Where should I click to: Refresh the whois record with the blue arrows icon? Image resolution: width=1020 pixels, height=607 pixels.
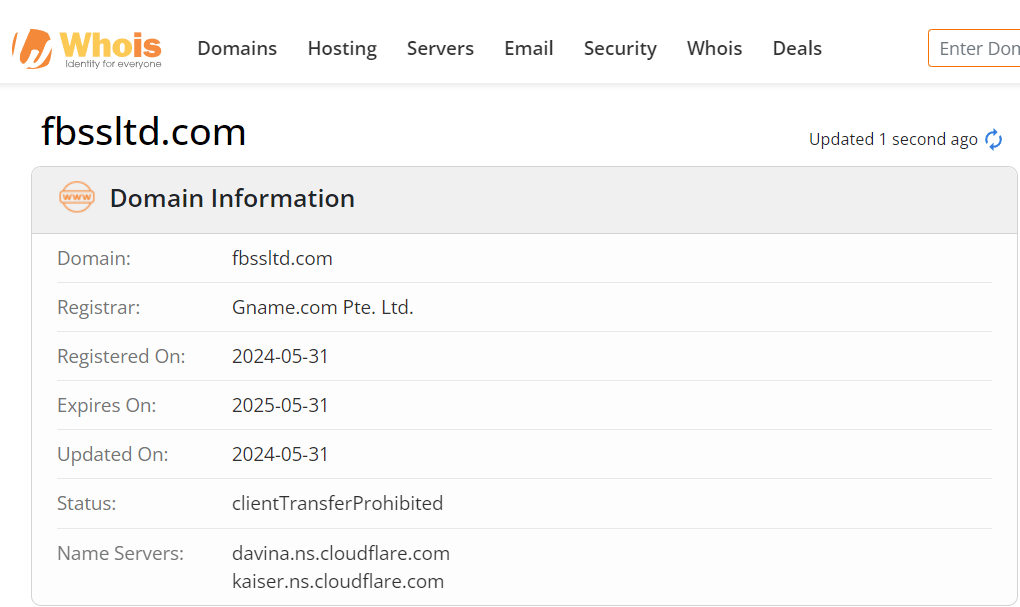click(x=993, y=139)
